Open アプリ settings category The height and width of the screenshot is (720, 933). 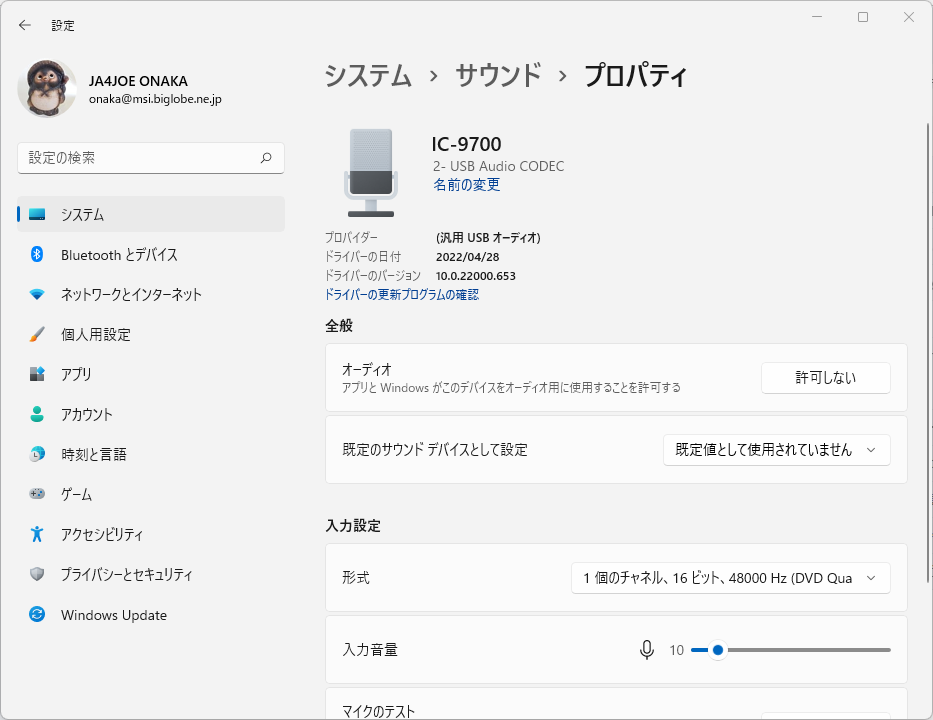[x=151, y=374]
